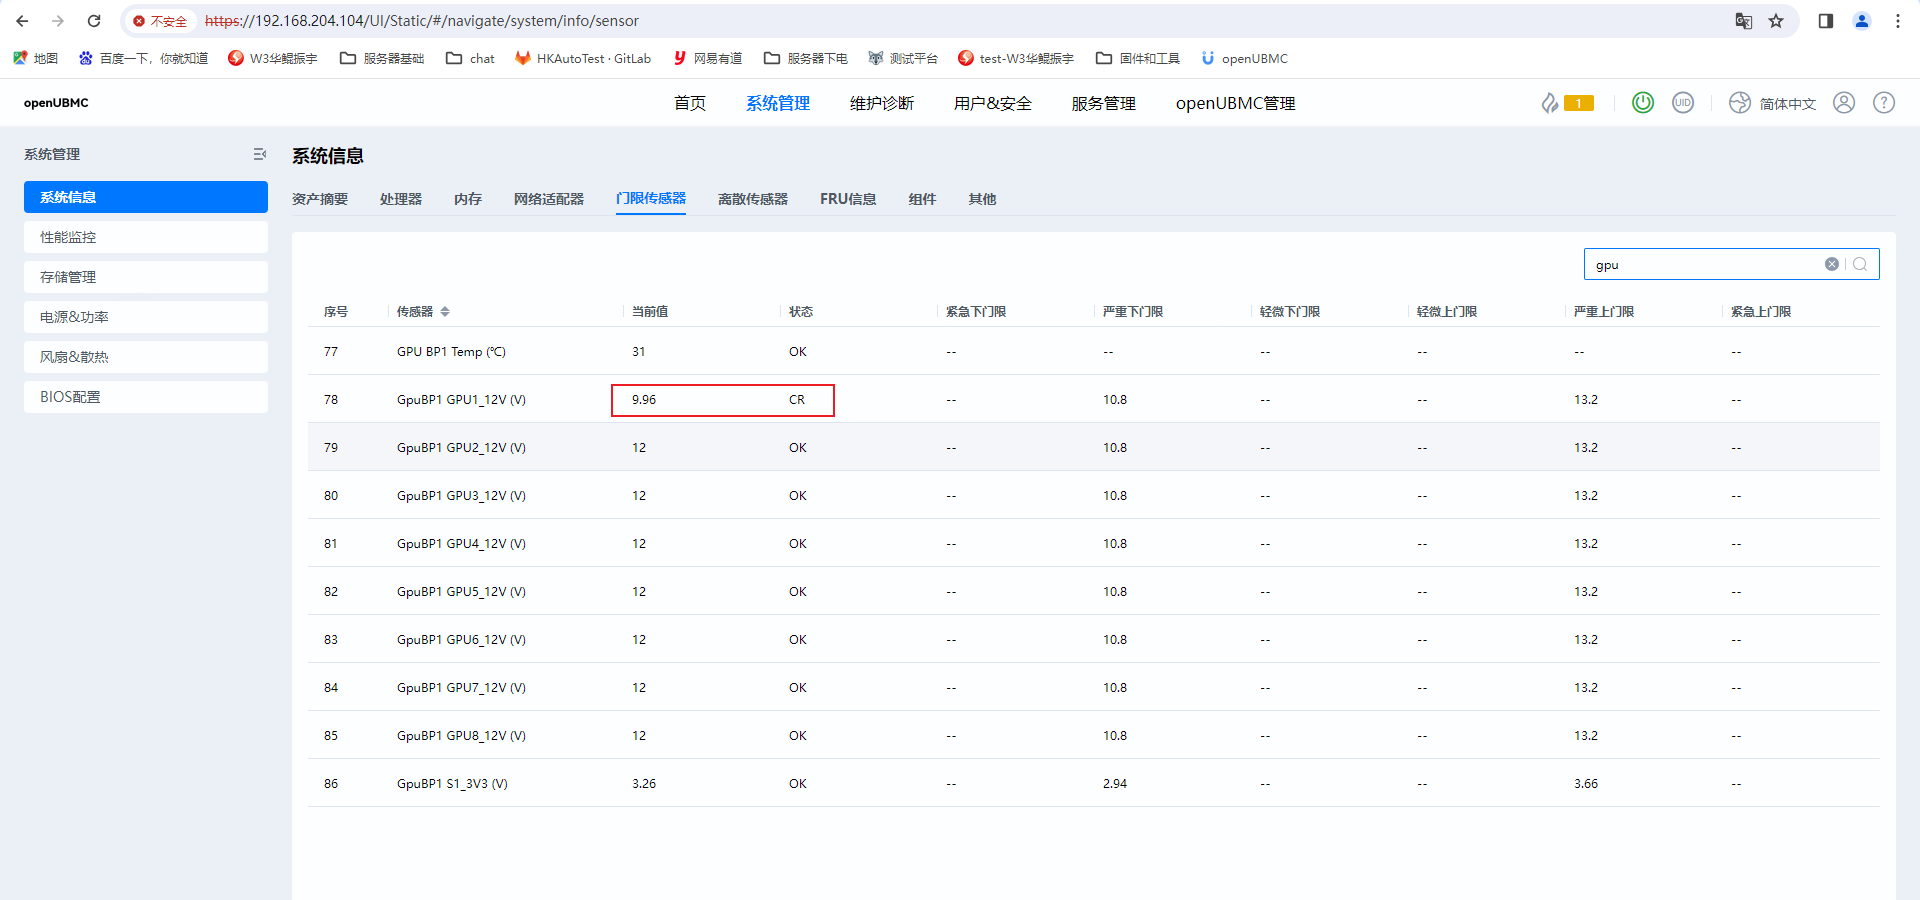This screenshot has height=900, width=1920.
Task: Collapse the left sidebar menu icon
Action: pyautogui.click(x=260, y=154)
